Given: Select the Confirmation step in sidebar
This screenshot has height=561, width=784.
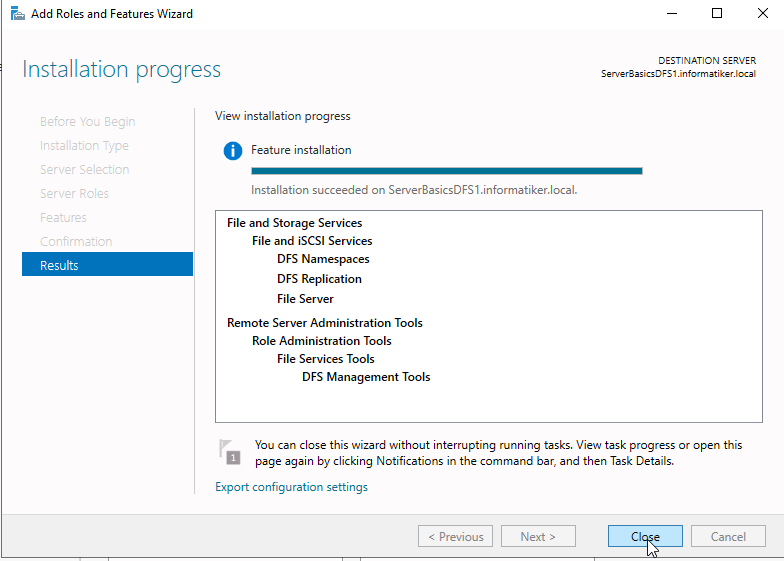Looking at the screenshot, I should coord(76,242).
